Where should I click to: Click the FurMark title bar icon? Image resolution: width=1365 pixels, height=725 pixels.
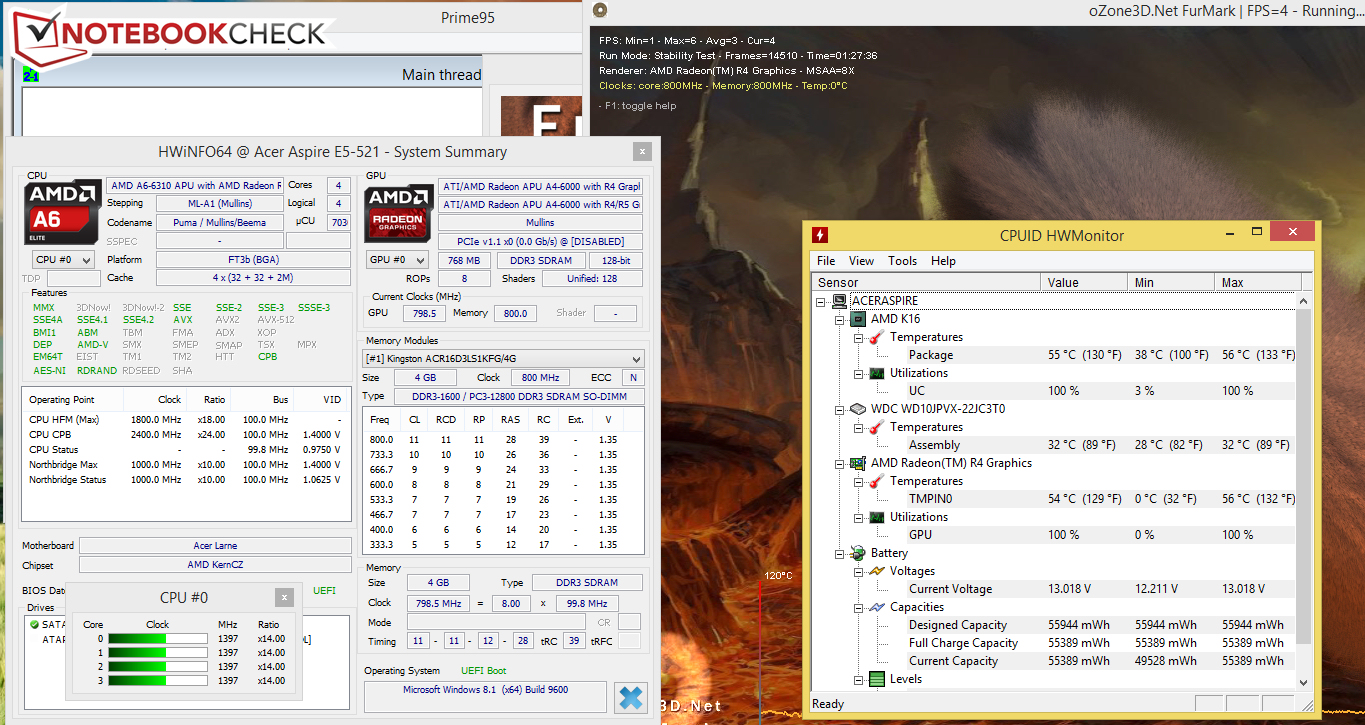[599, 10]
